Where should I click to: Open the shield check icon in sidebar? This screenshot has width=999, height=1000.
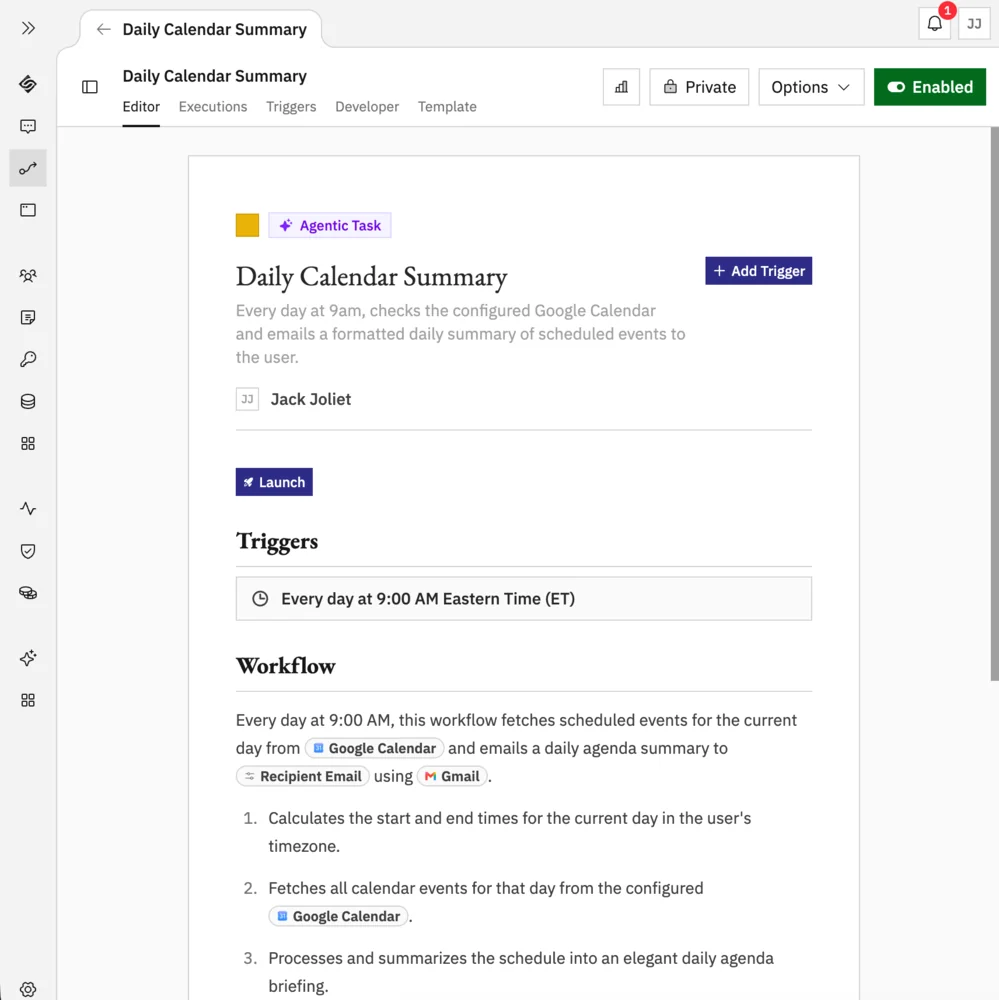tap(28, 551)
